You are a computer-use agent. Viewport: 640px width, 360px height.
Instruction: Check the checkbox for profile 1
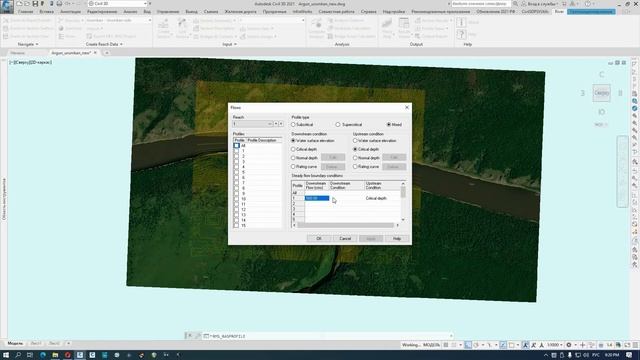236,151
